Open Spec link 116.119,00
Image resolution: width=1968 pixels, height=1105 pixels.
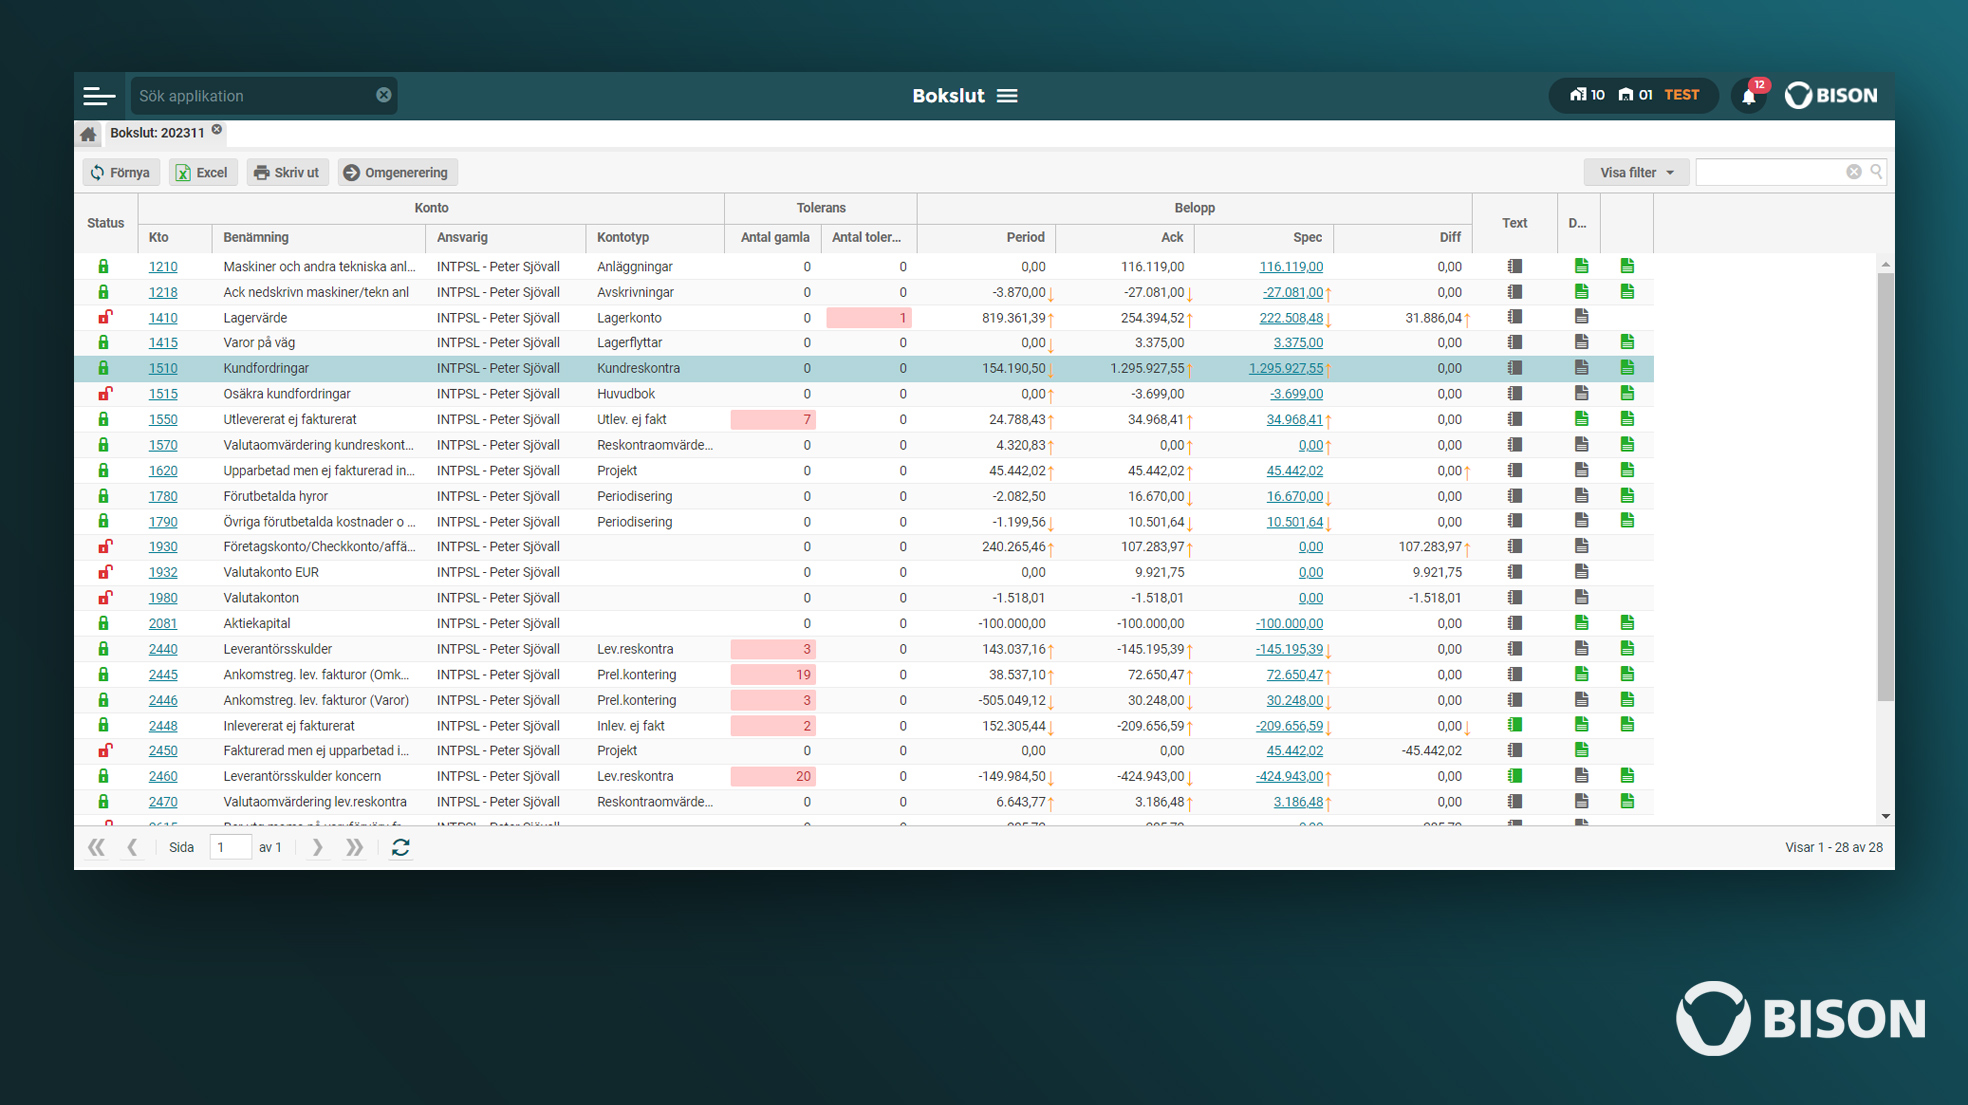coord(1291,267)
